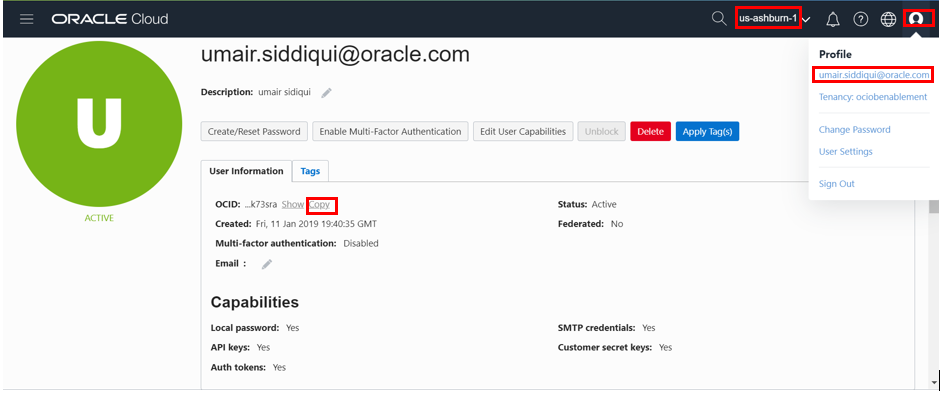Select umair.siddiqui@oracle.com in Profile menu
Screen dimensions: 941x393
[x=874, y=75]
